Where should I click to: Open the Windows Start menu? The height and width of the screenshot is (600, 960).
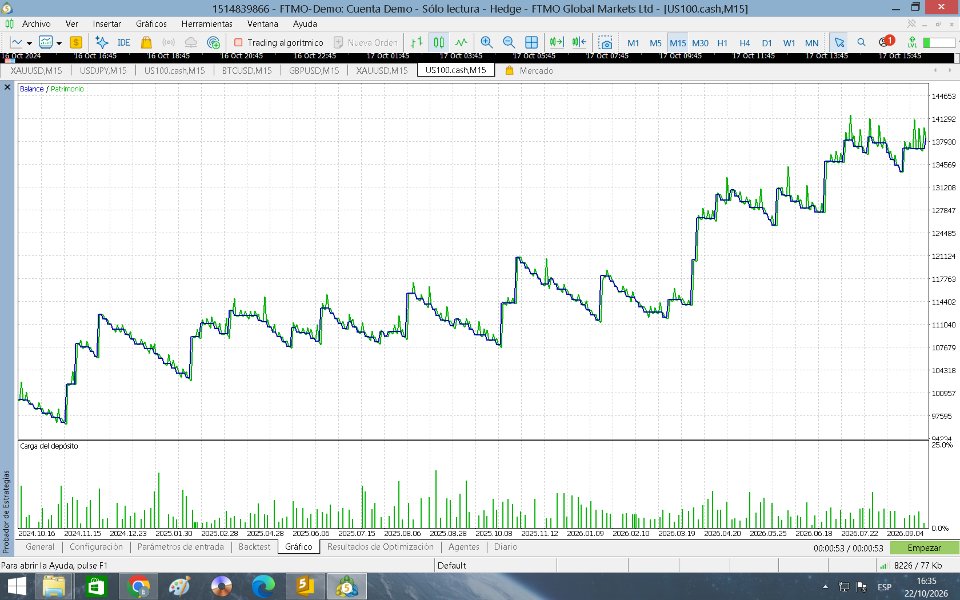pos(17,586)
